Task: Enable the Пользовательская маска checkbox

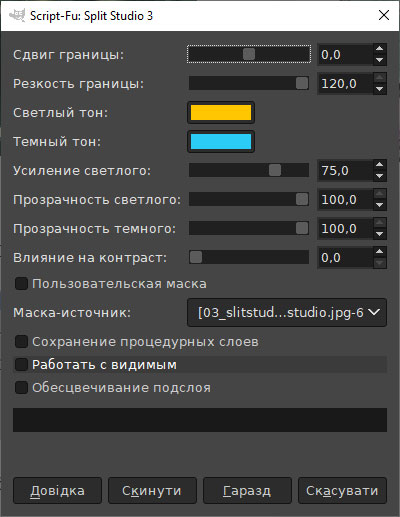Action: tap(21, 284)
